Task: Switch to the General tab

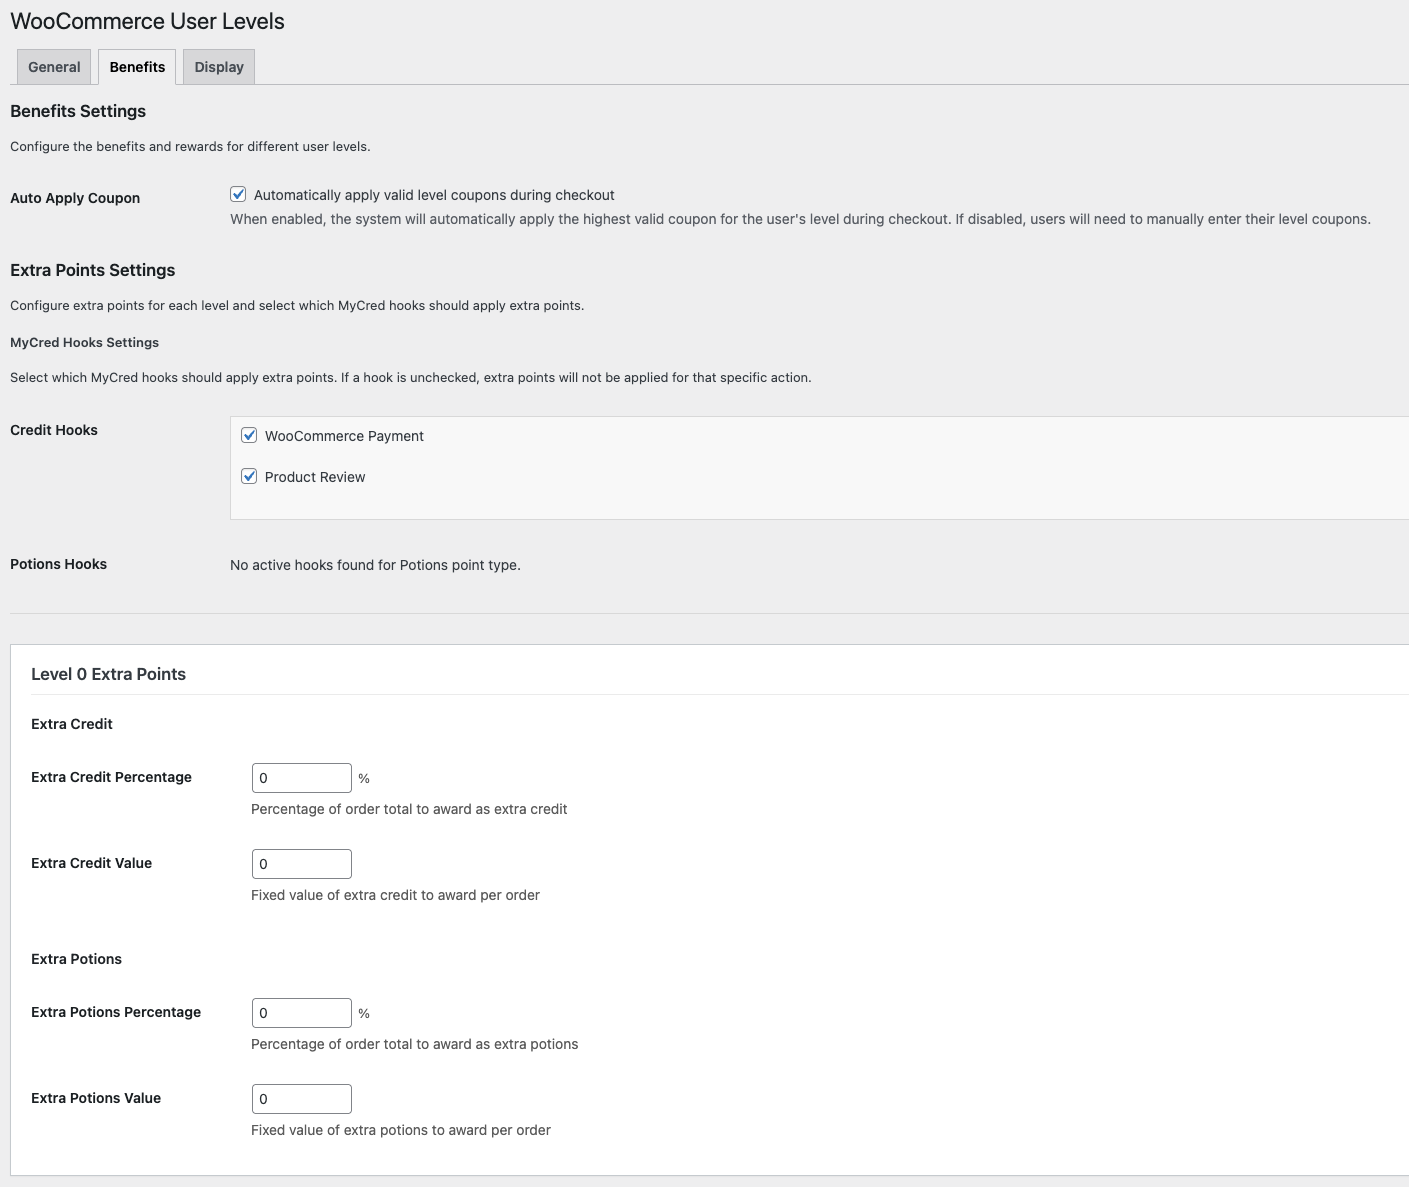Action: pos(54,67)
